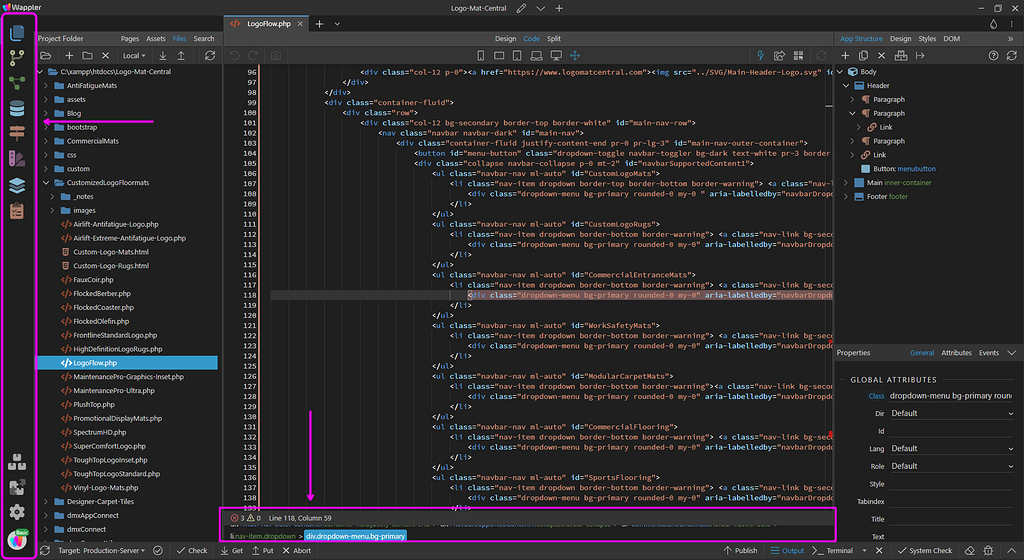Image resolution: width=1024 pixels, height=560 pixels.
Task: Switch editor to Design view
Action: (x=506, y=39)
